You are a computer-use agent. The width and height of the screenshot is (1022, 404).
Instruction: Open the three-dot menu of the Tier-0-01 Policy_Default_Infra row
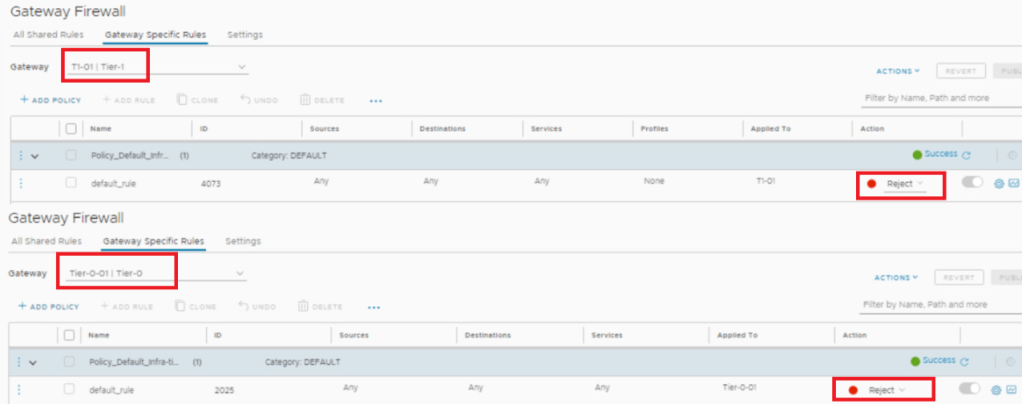[21, 361]
